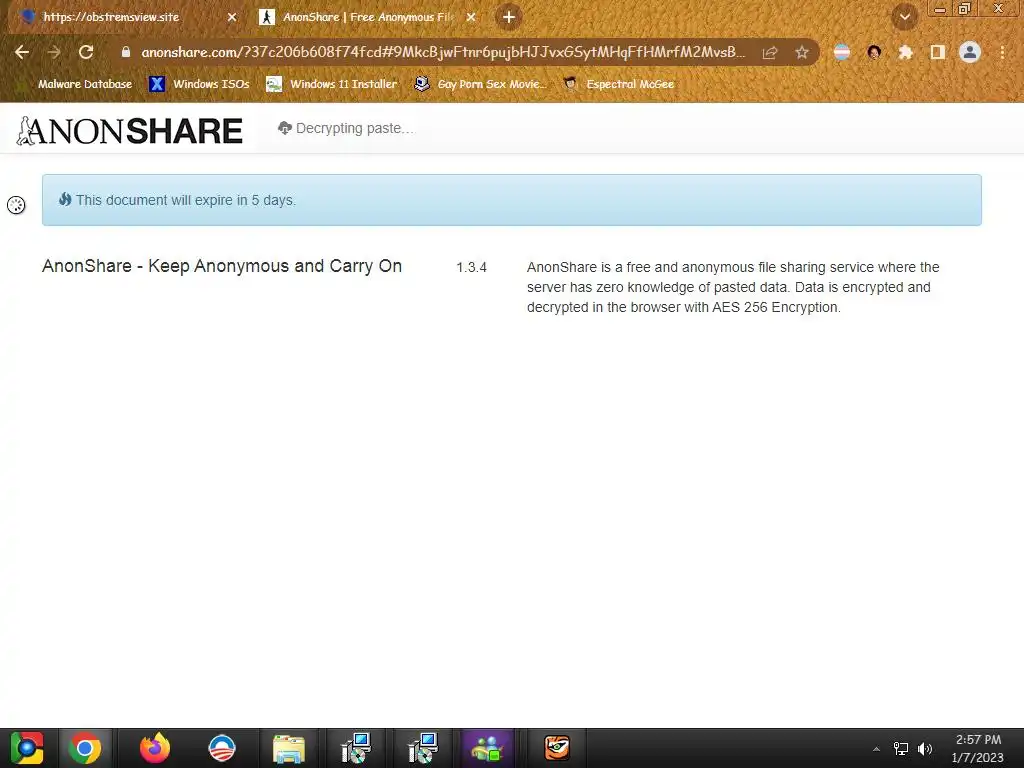Click the AnonShare logo
Screen dimensions: 1024x768
pyautogui.click(x=129, y=131)
